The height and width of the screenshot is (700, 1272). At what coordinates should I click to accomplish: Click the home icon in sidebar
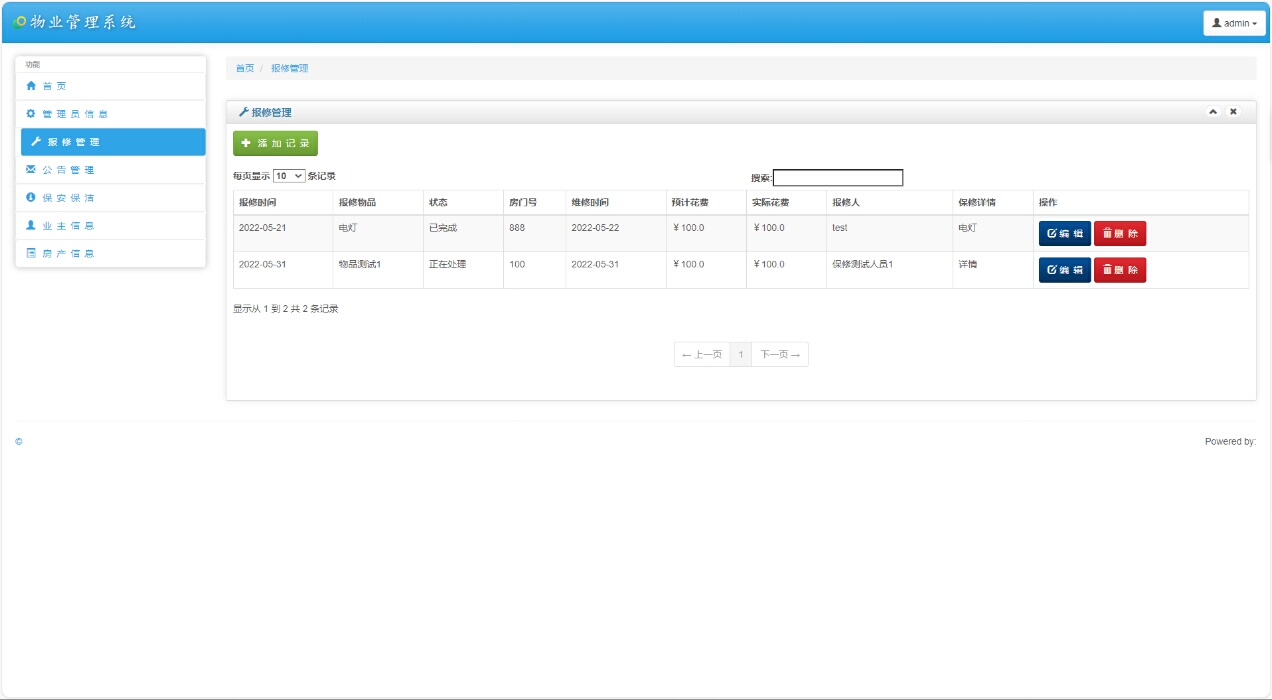31,86
